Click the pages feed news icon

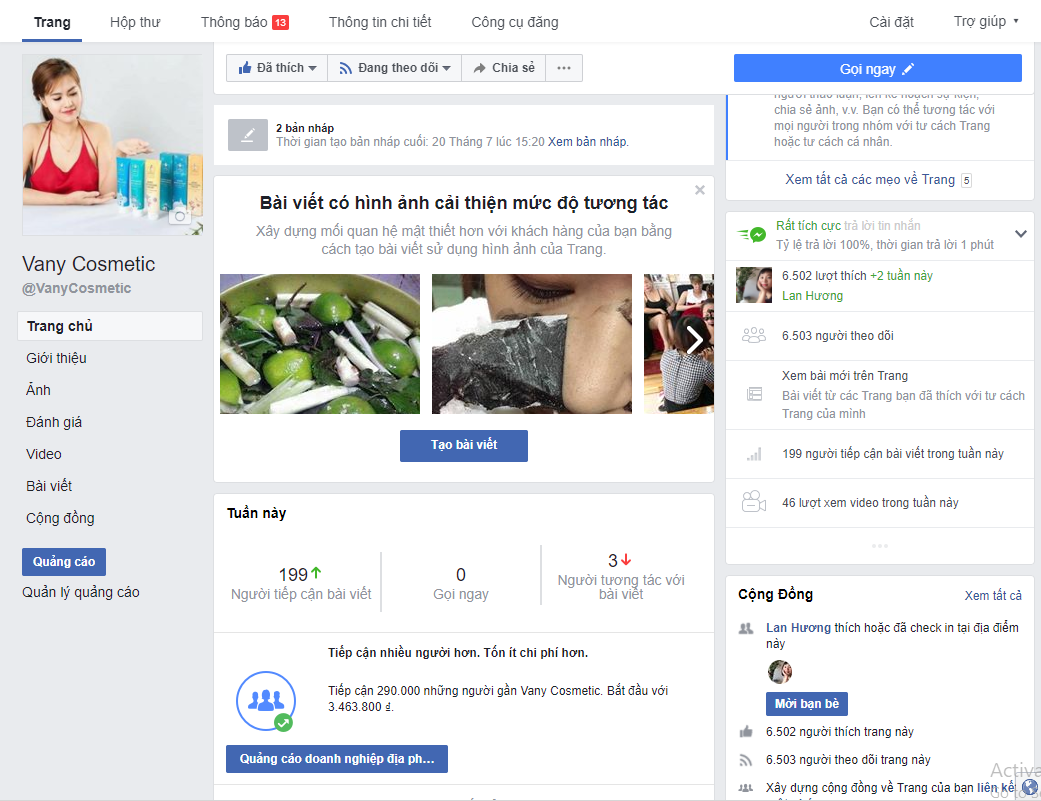click(754, 394)
